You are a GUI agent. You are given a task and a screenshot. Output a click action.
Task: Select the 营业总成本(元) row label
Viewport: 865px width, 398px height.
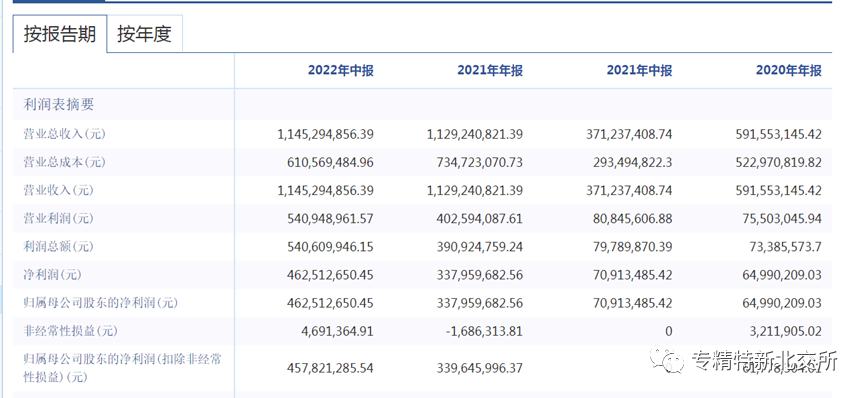tap(64, 162)
